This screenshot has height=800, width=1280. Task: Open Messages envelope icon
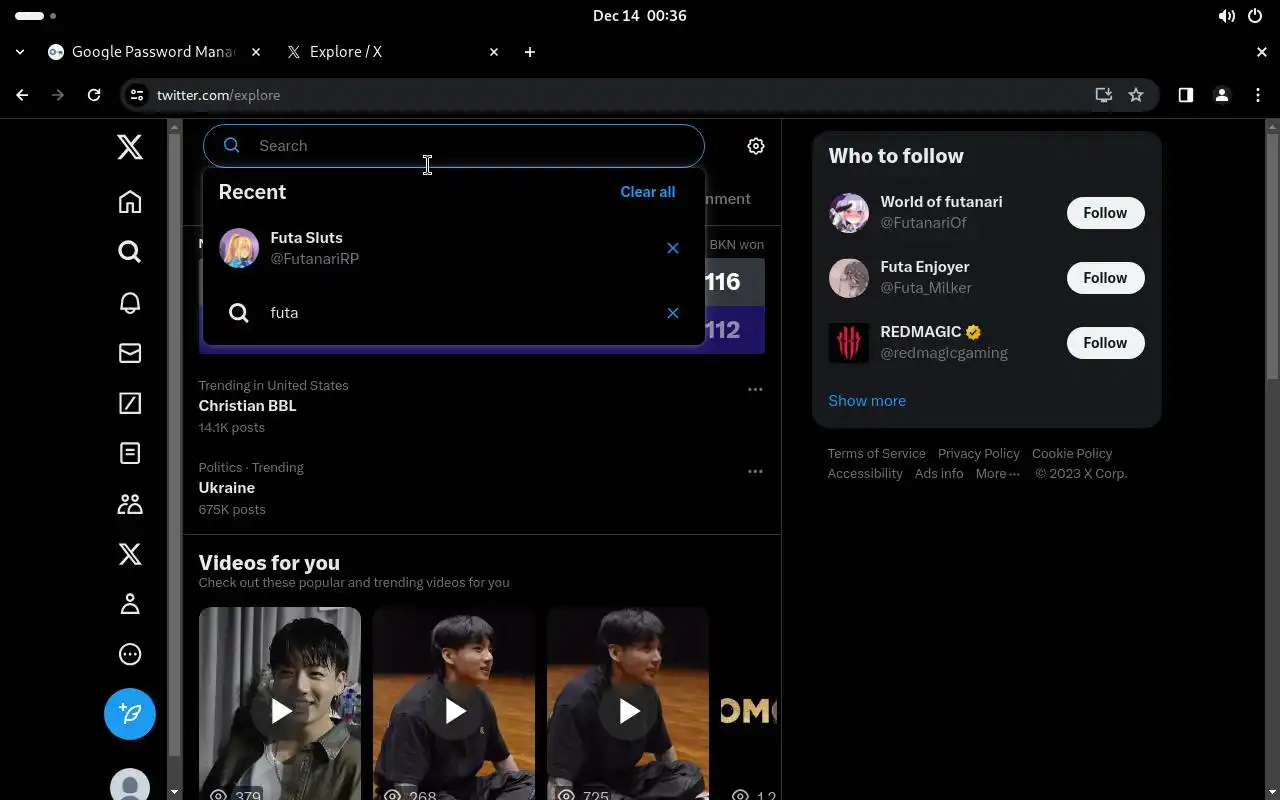coord(130,353)
